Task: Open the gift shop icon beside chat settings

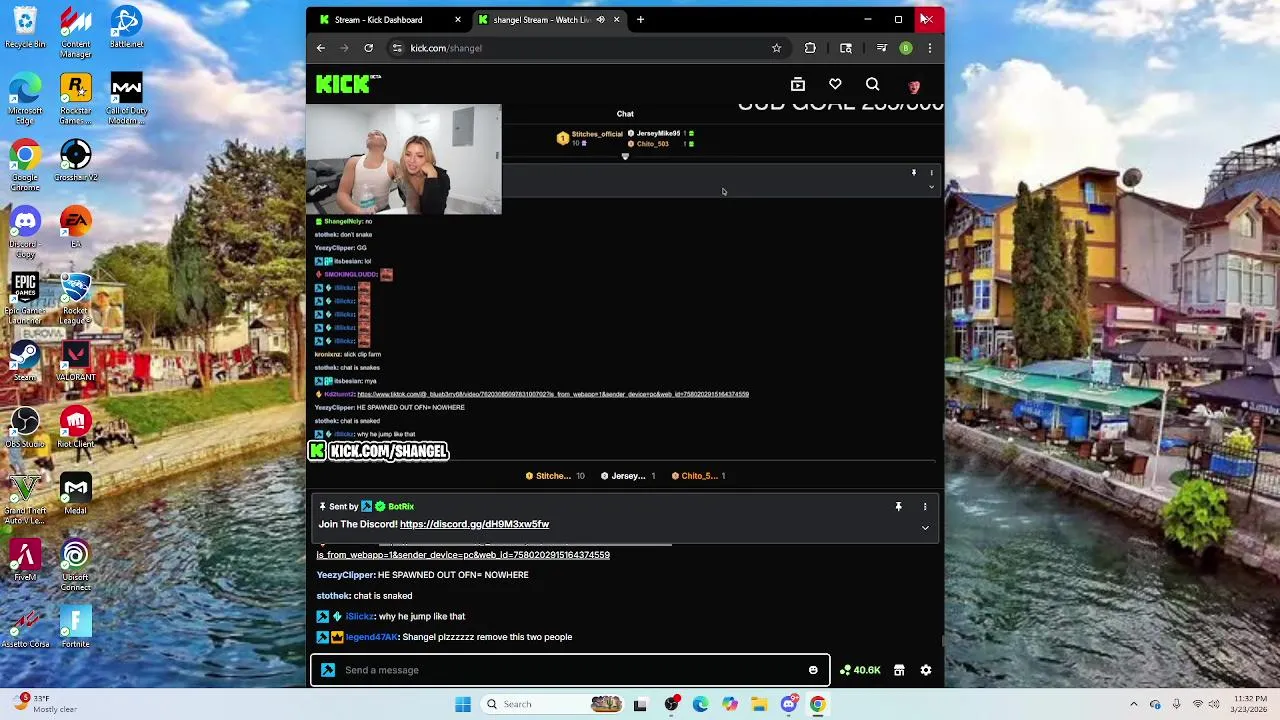Action: click(899, 670)
